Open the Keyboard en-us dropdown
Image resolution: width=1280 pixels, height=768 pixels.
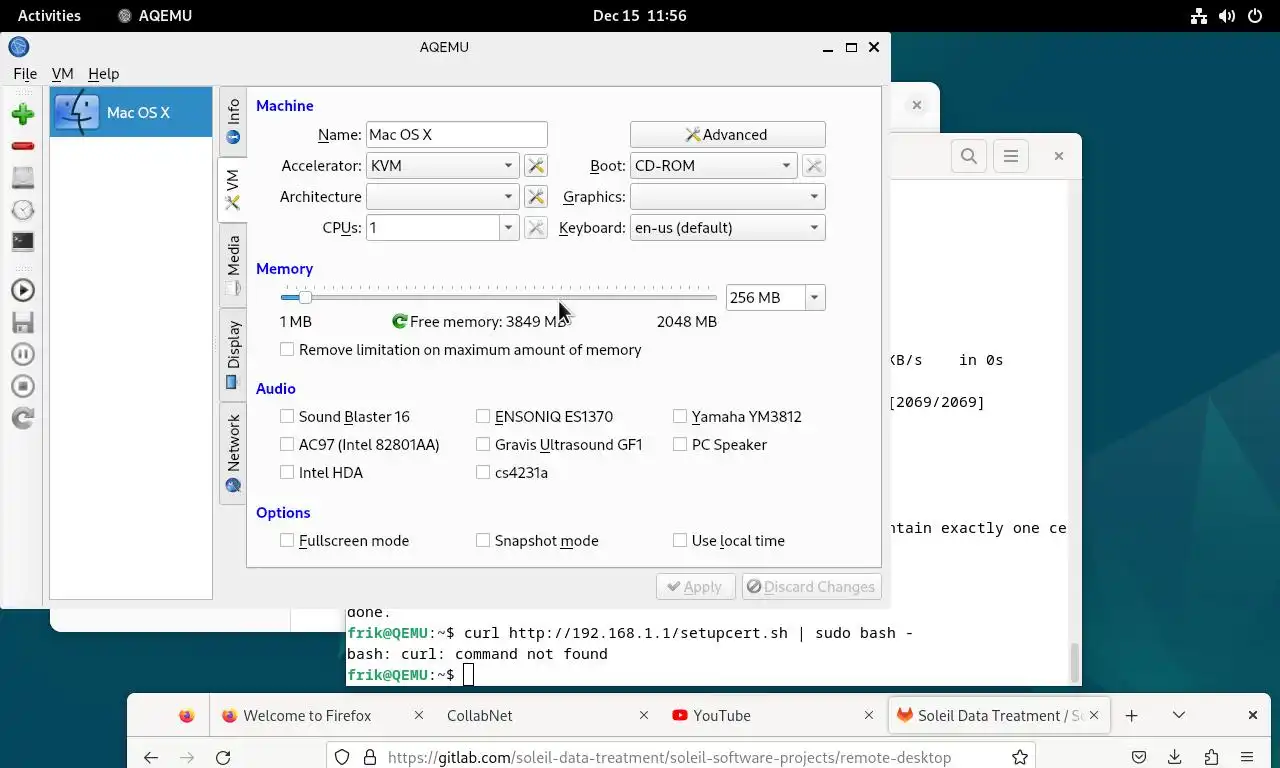(728, 228)
